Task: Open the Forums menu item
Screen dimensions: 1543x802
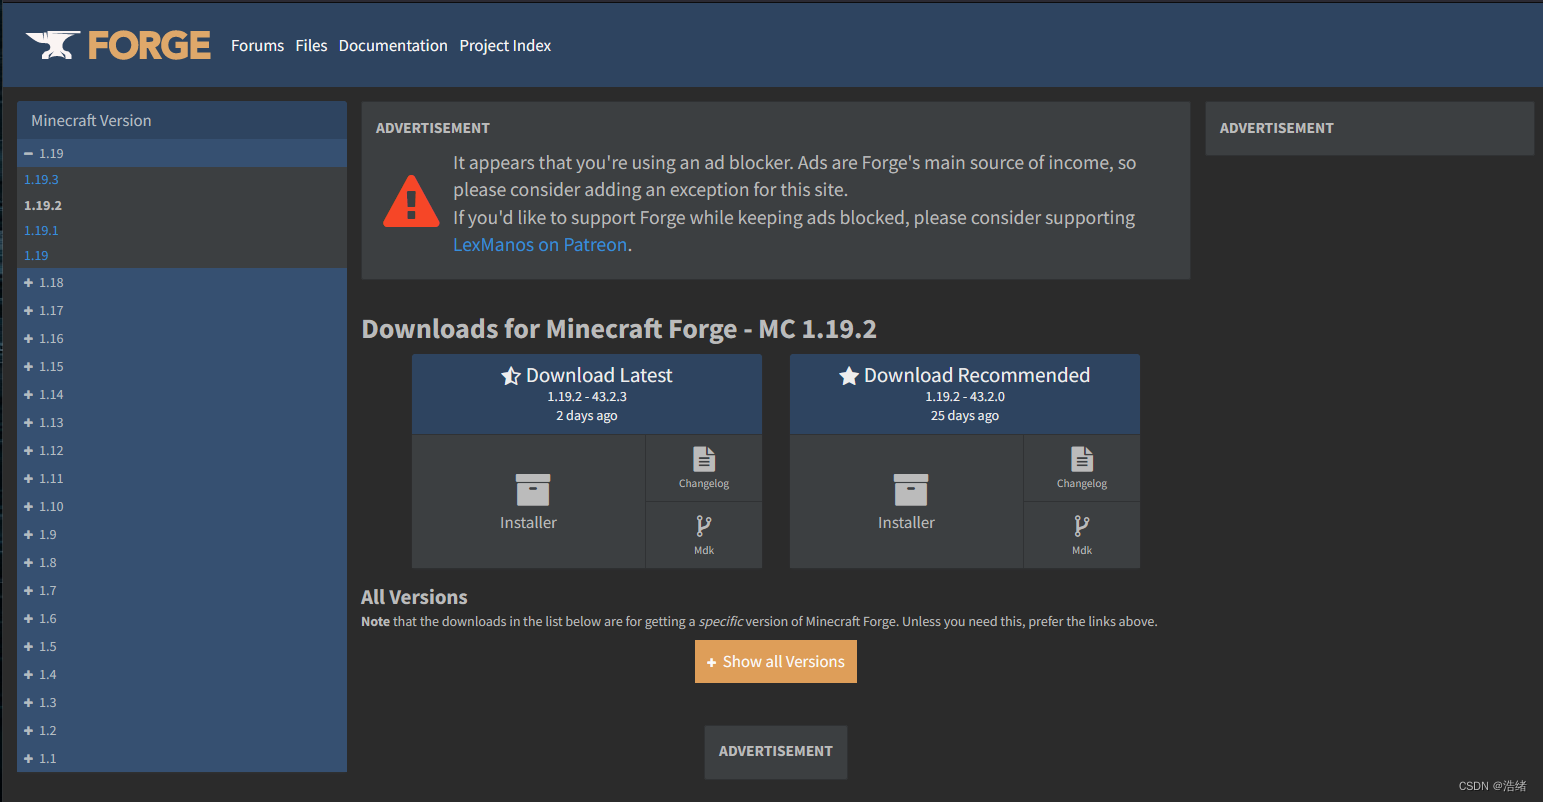Action: pos(257,46)
